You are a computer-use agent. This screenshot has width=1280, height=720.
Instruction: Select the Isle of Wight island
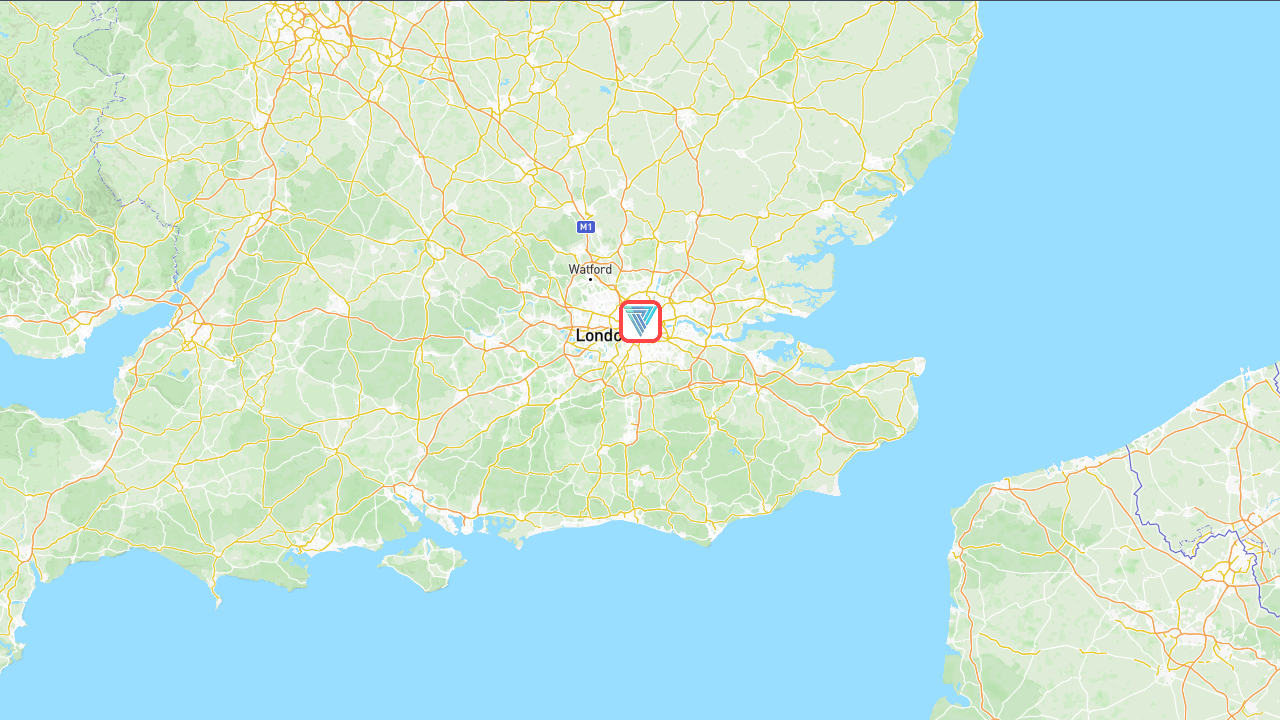[422, 565]
